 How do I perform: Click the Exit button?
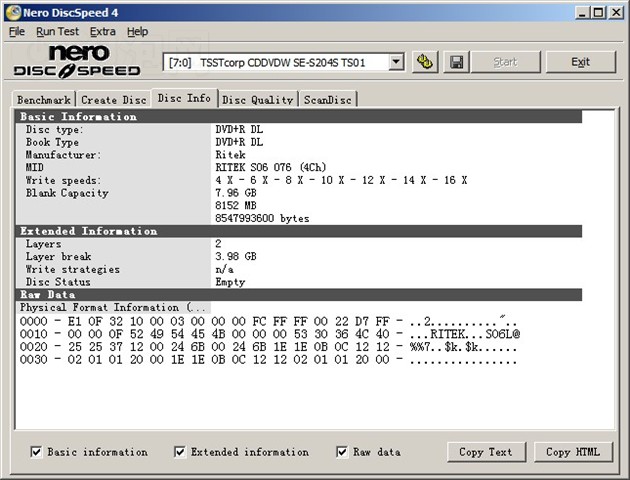click(x=581, y=62)
